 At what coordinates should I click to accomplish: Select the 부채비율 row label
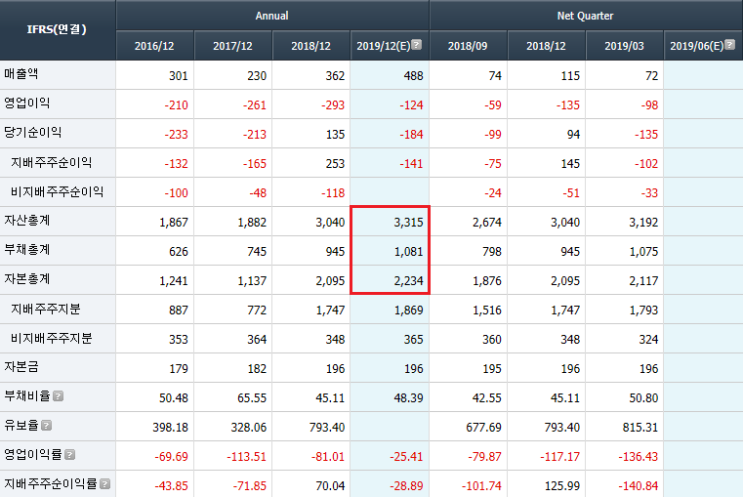pos(27,396)
